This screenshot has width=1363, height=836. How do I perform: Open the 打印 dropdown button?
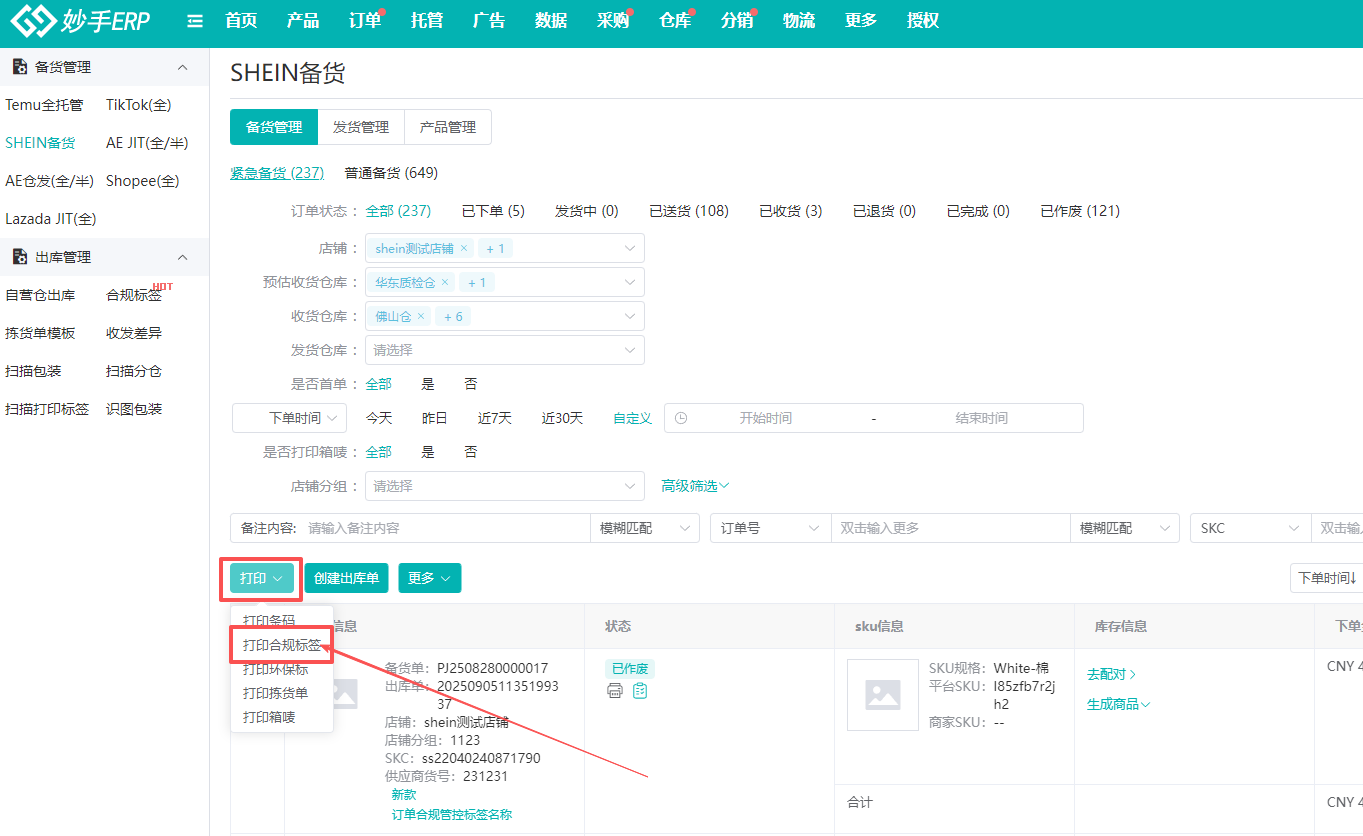pos(262,578)
